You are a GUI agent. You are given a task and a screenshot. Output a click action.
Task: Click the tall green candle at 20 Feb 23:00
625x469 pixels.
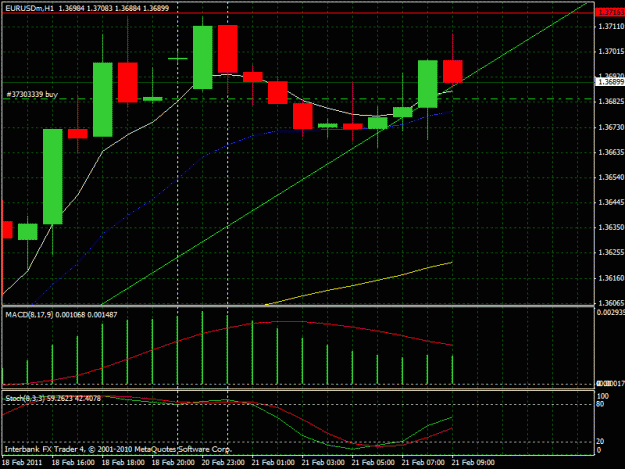(x=203, y=57)
